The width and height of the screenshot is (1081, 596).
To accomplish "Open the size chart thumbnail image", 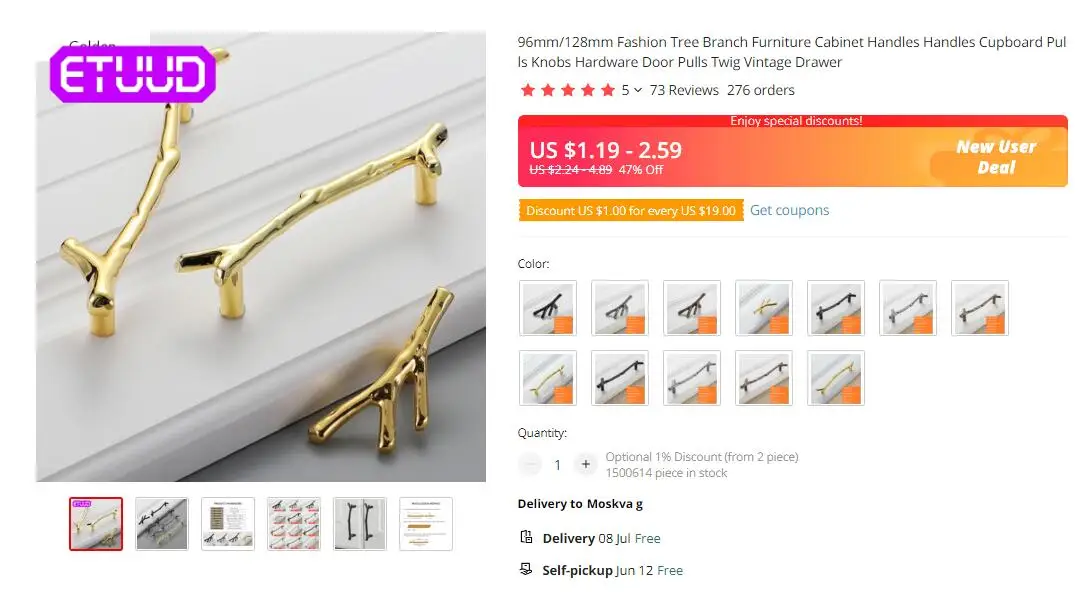I will [x=228, y=524].
